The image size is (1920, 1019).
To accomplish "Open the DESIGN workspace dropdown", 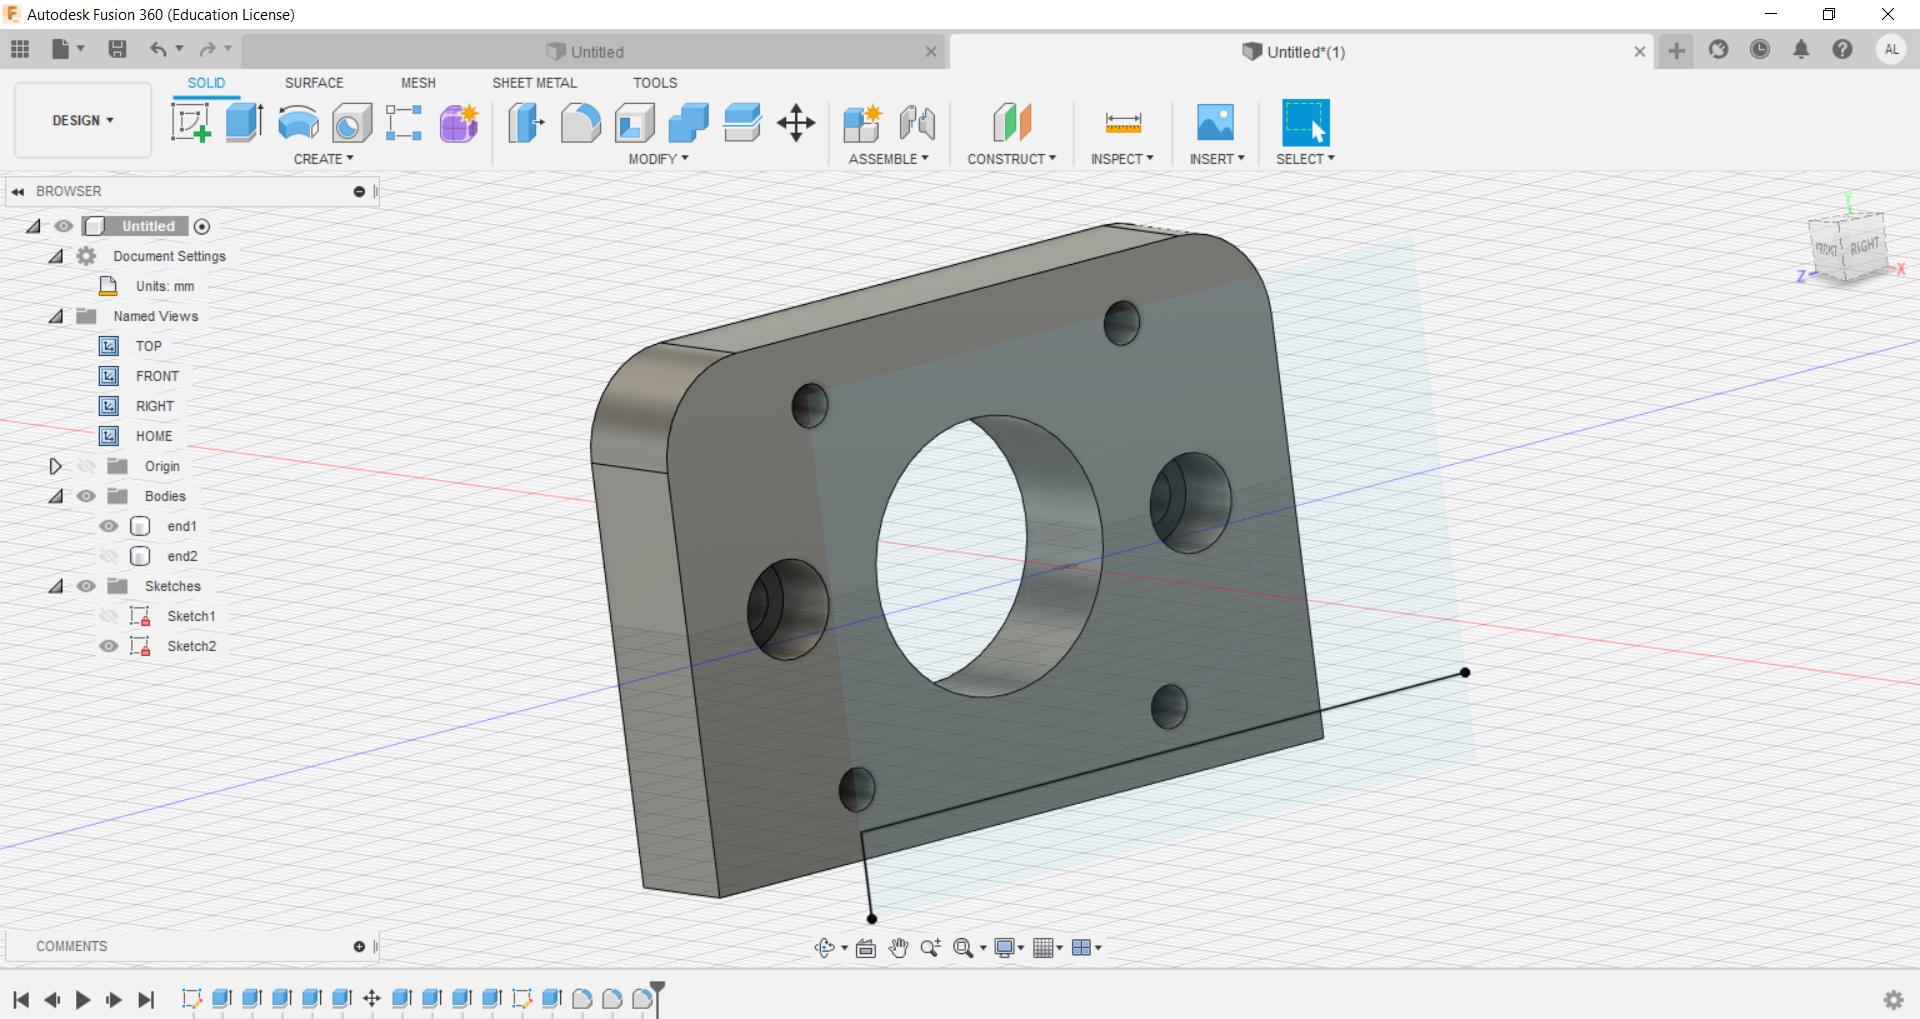I will 83,120.
